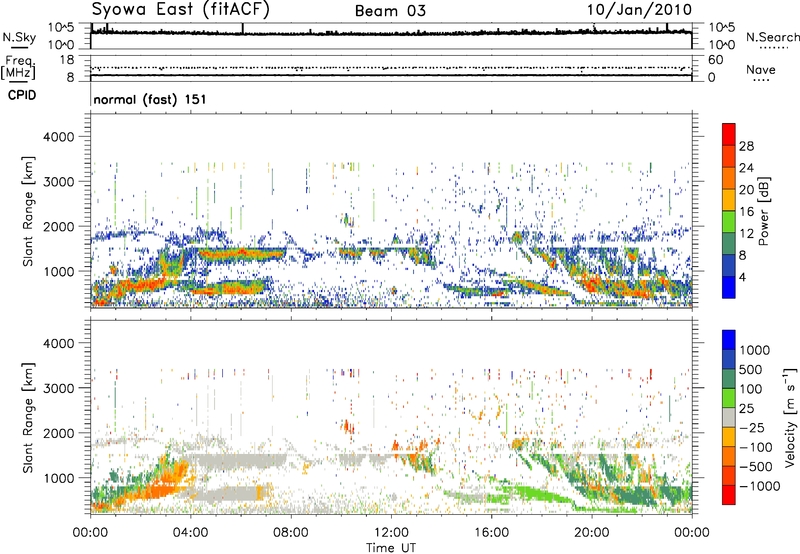Click the '16:00' time axis tick label

[491, 533]
